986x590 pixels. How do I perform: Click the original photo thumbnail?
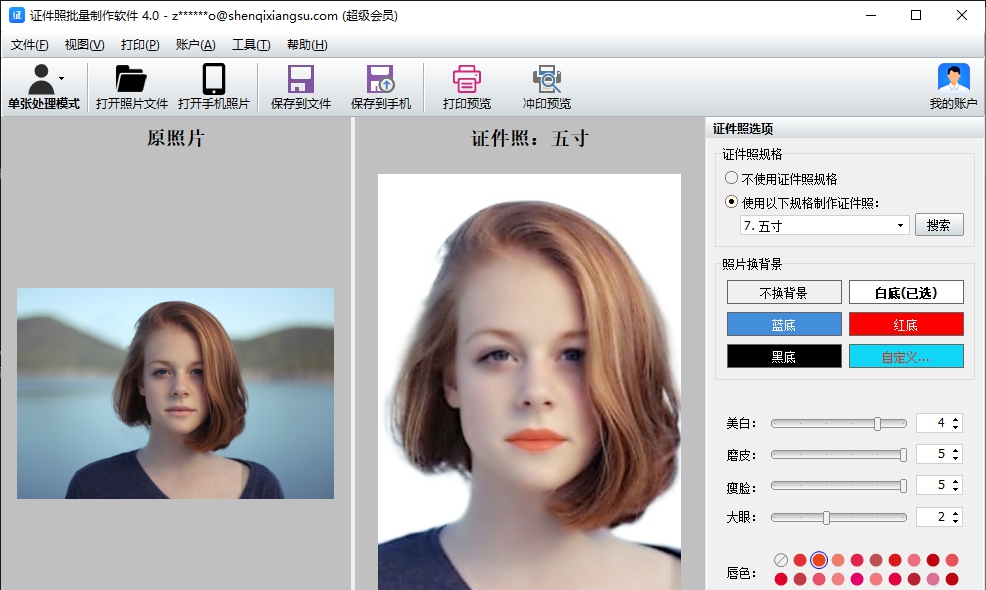(x=175, y=393)
